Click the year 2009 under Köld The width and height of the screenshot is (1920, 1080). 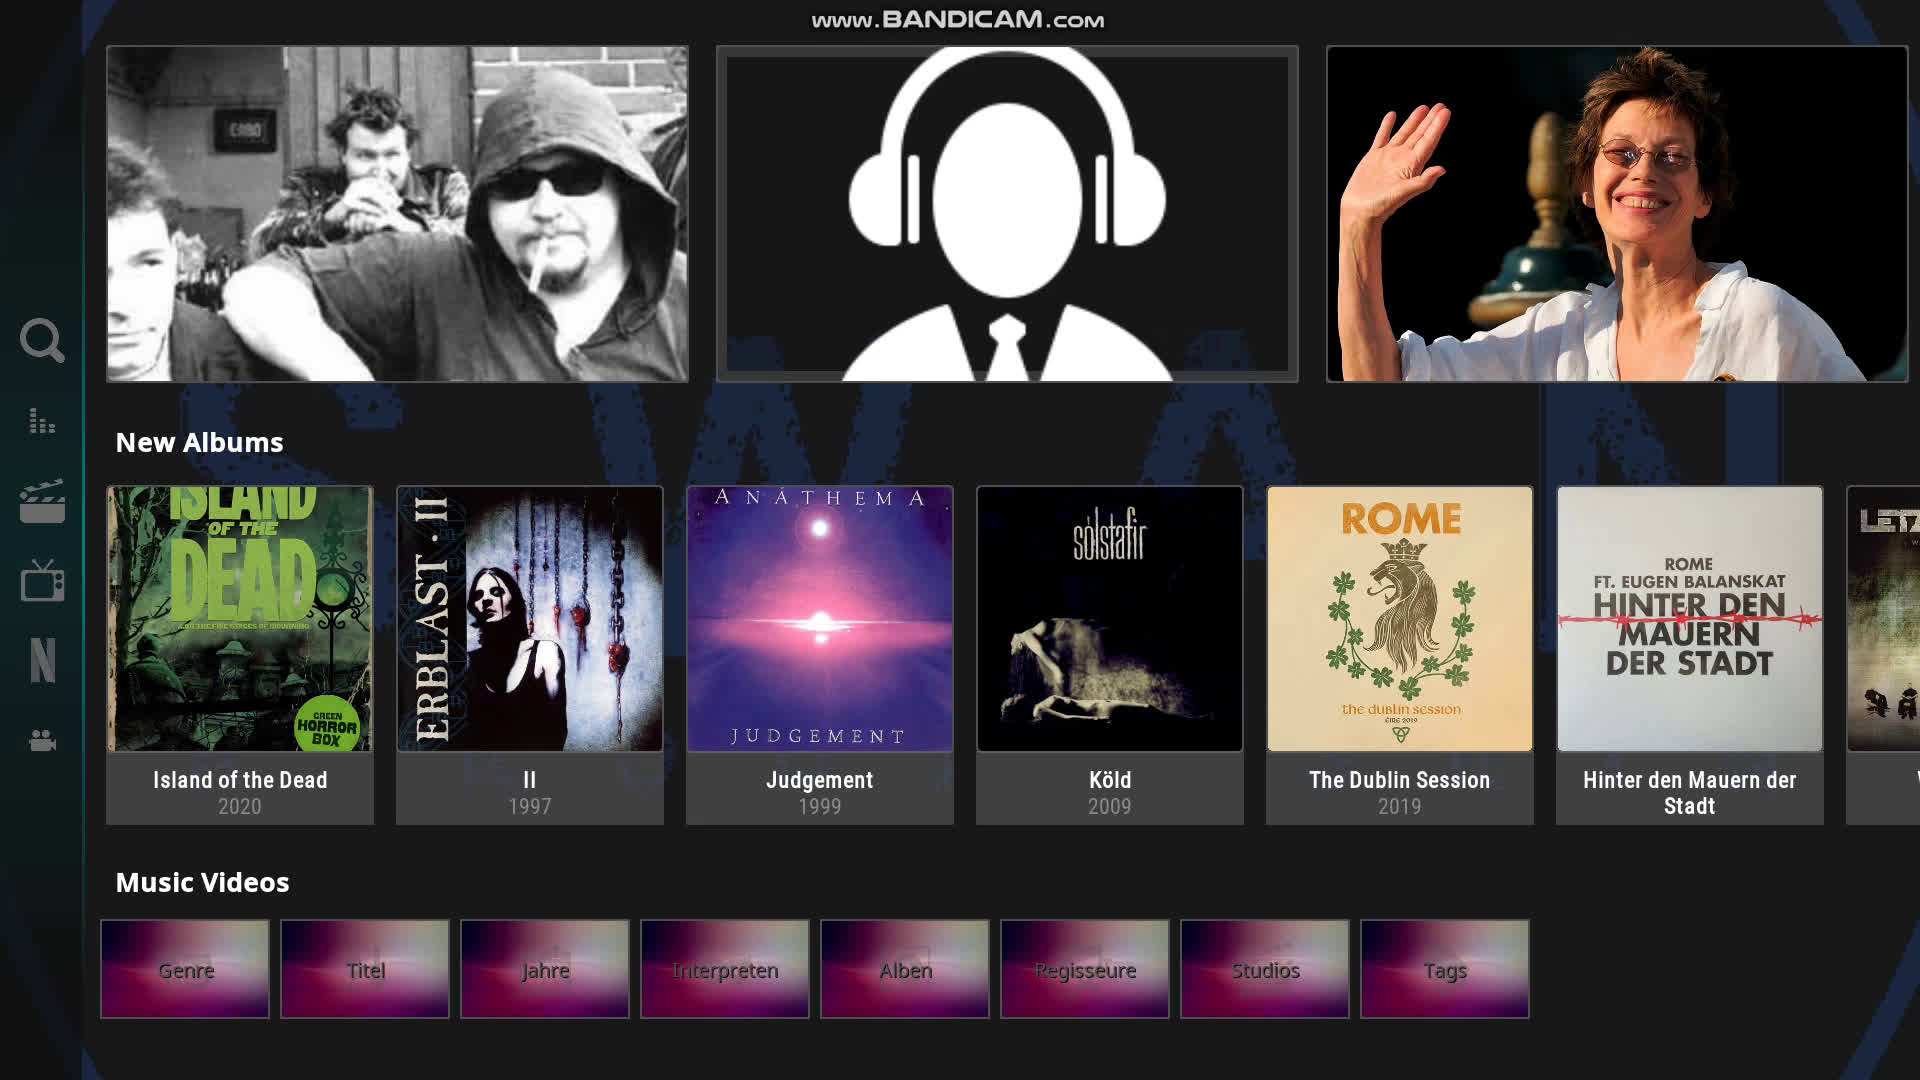pyautogui.click(x=1110, y=806)
